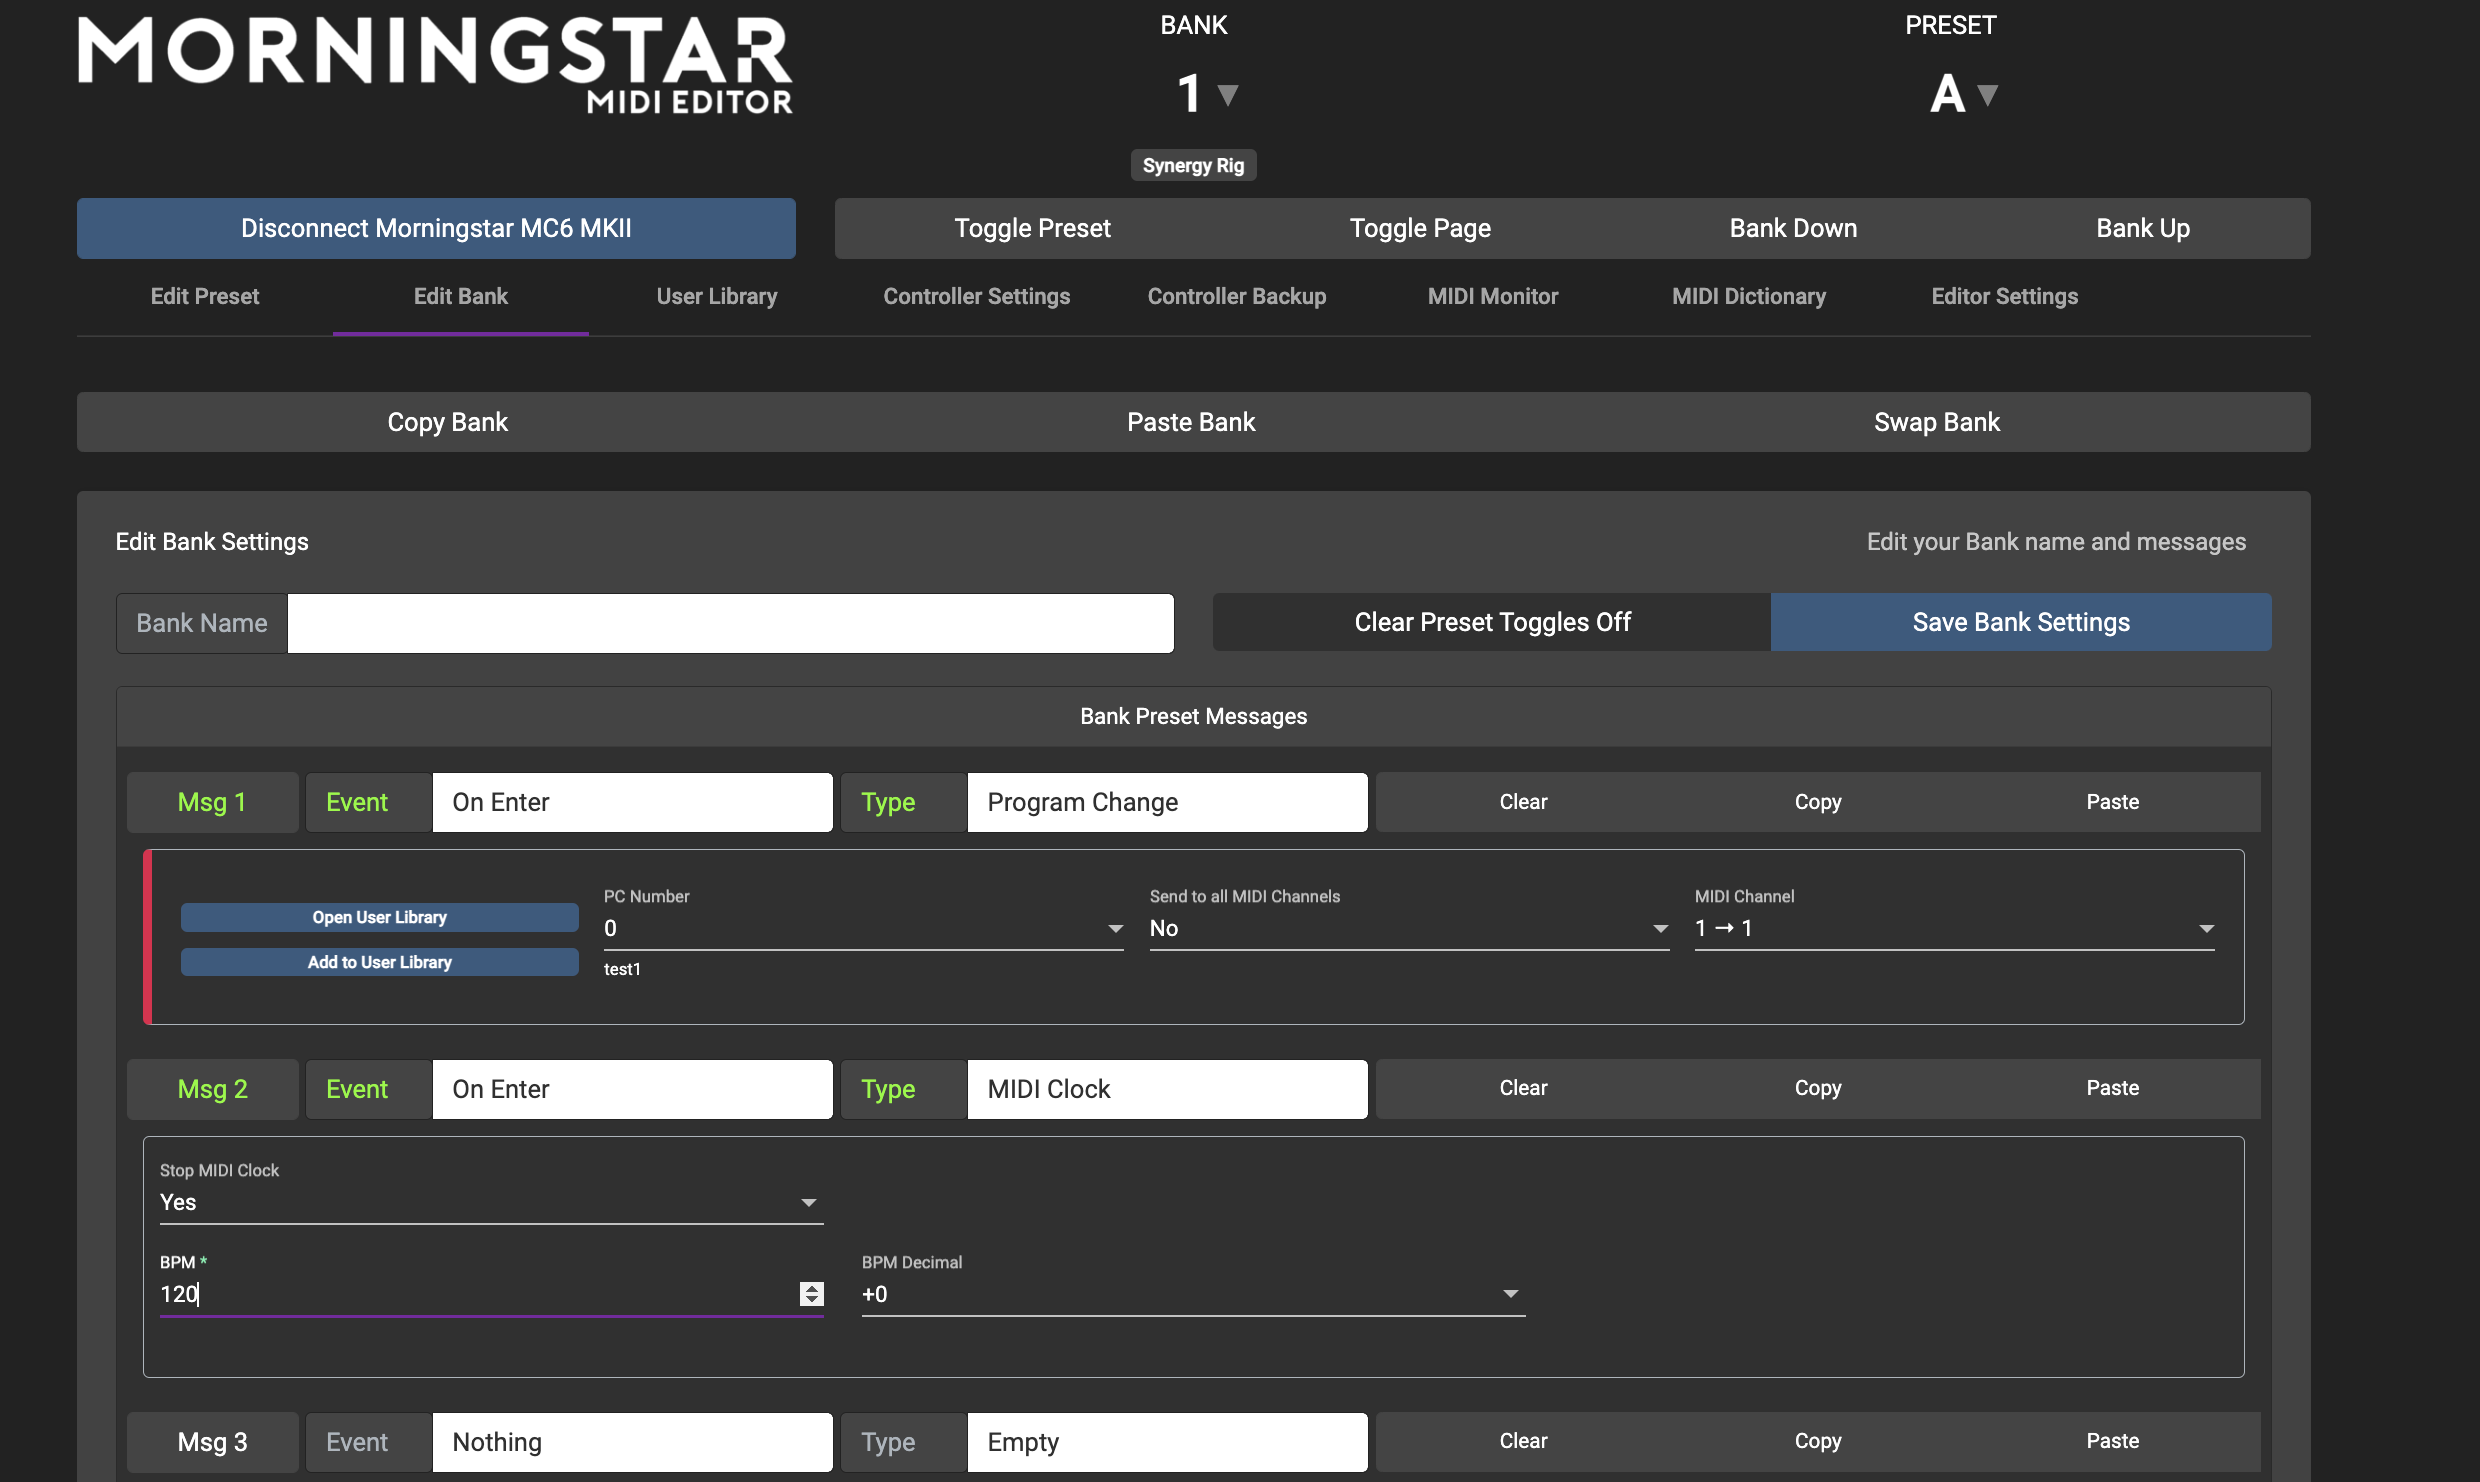Go to the Controller Settings tab
Screen dimensions: 2480x1482
click(976, 297)
